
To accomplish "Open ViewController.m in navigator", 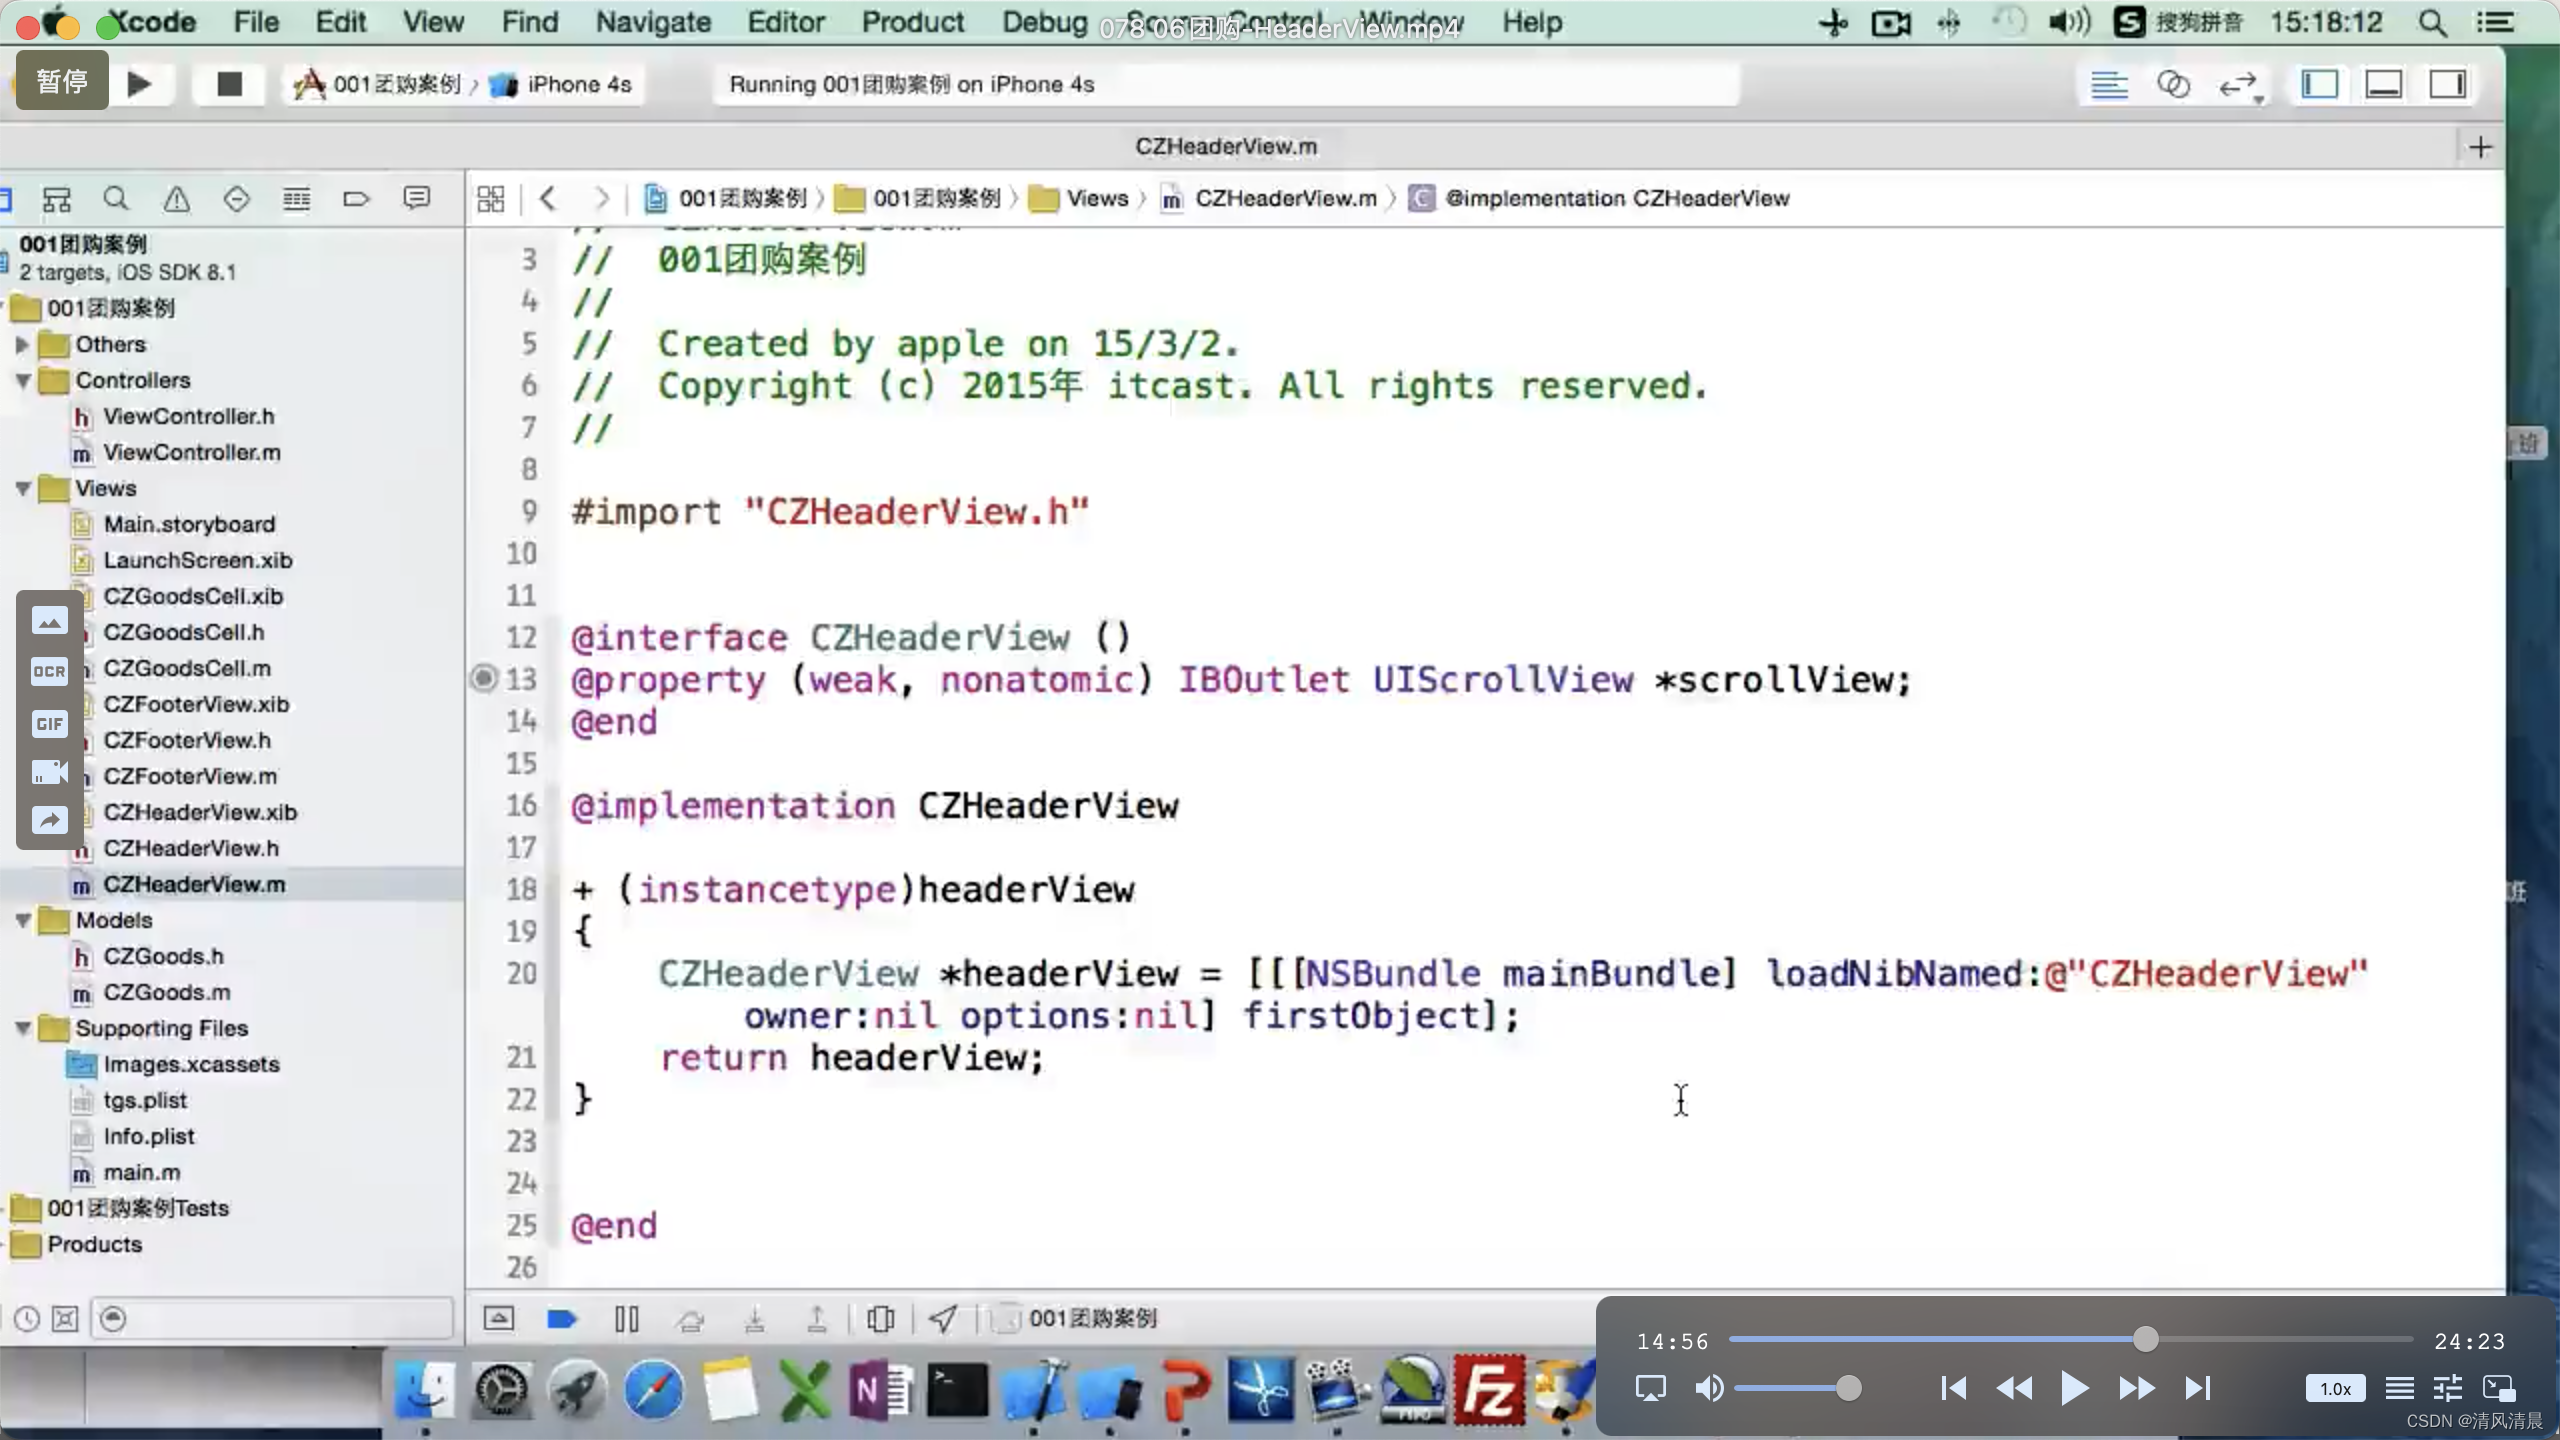I will coord(192,453).
